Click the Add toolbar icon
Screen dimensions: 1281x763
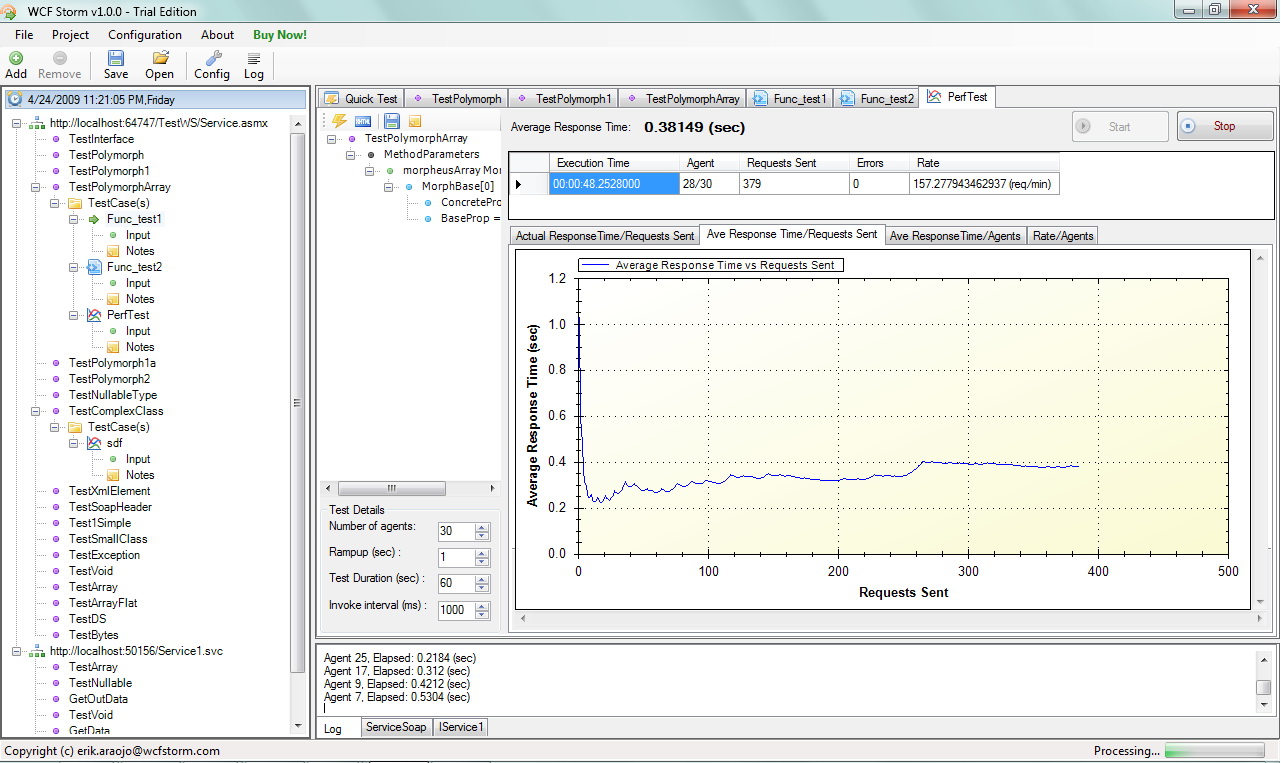tap(16, 65)
